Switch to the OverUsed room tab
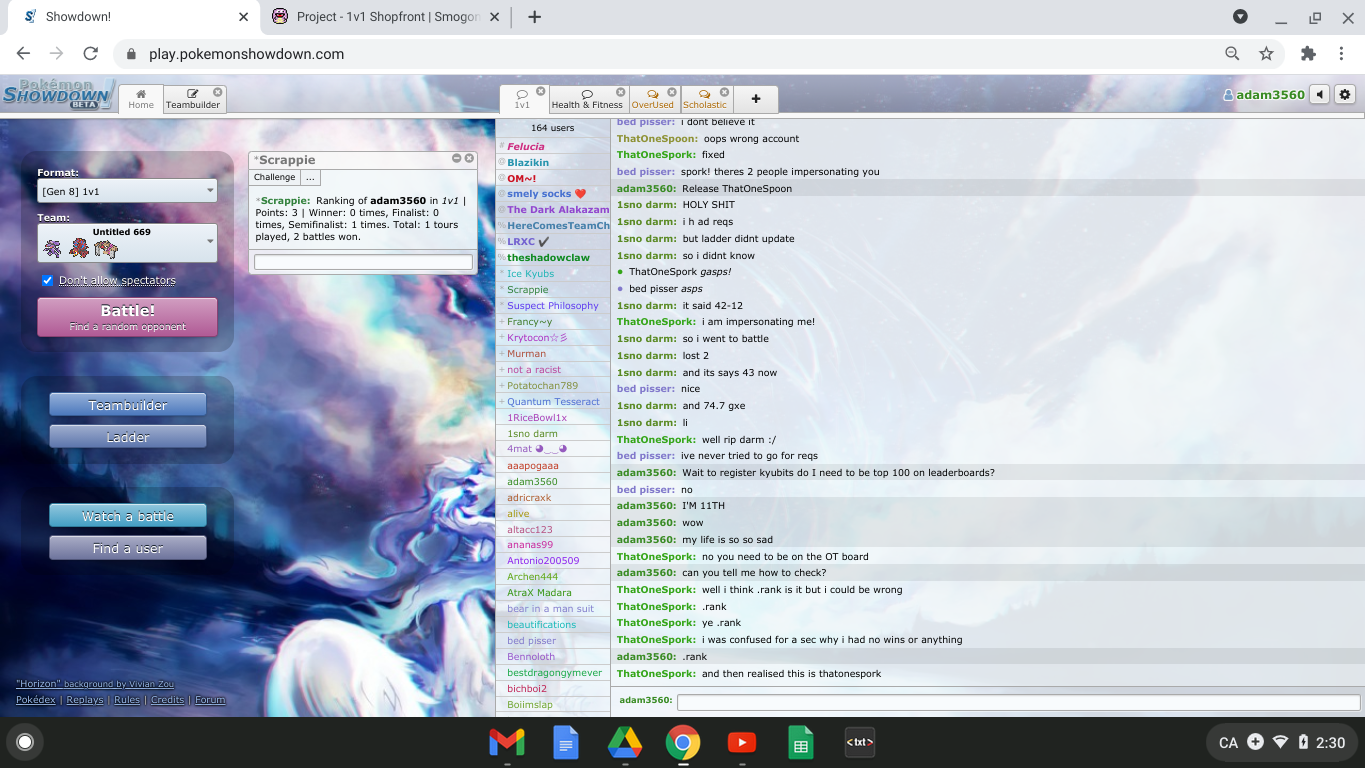The width and height of the screenshot is (1365, 768). 653,99
